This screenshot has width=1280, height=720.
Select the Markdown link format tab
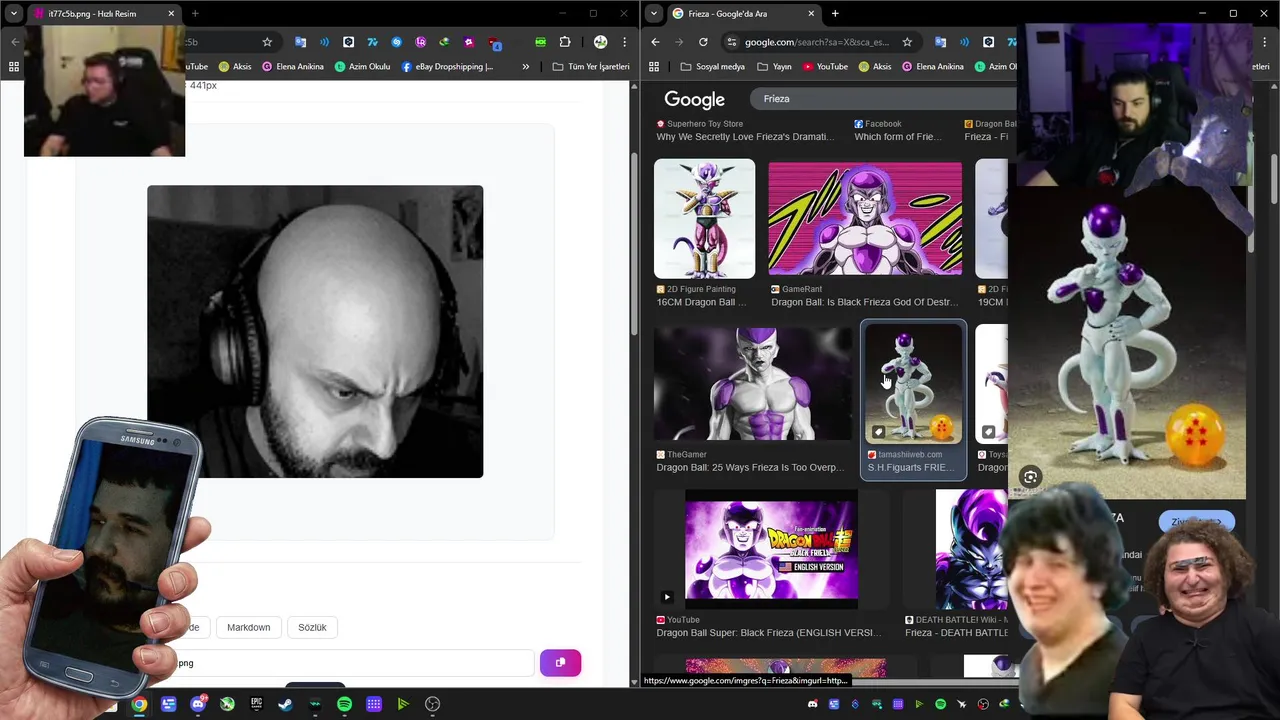tap(248, 627)
